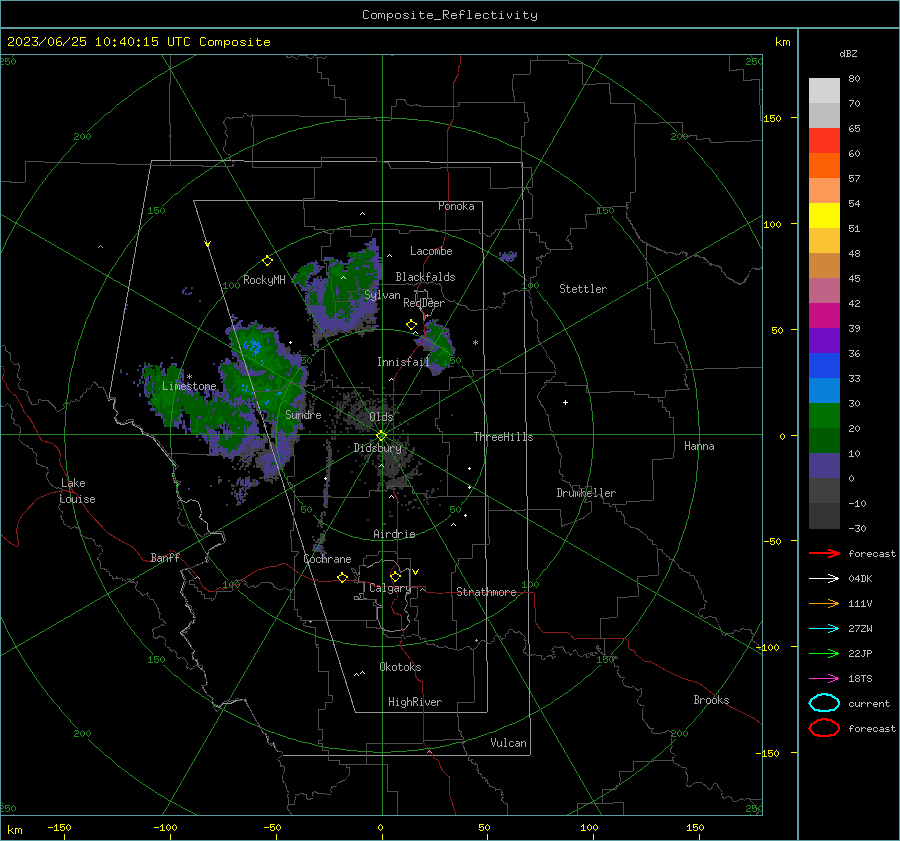Select the violet swatch below the 39 label

(x=824, y=340)
